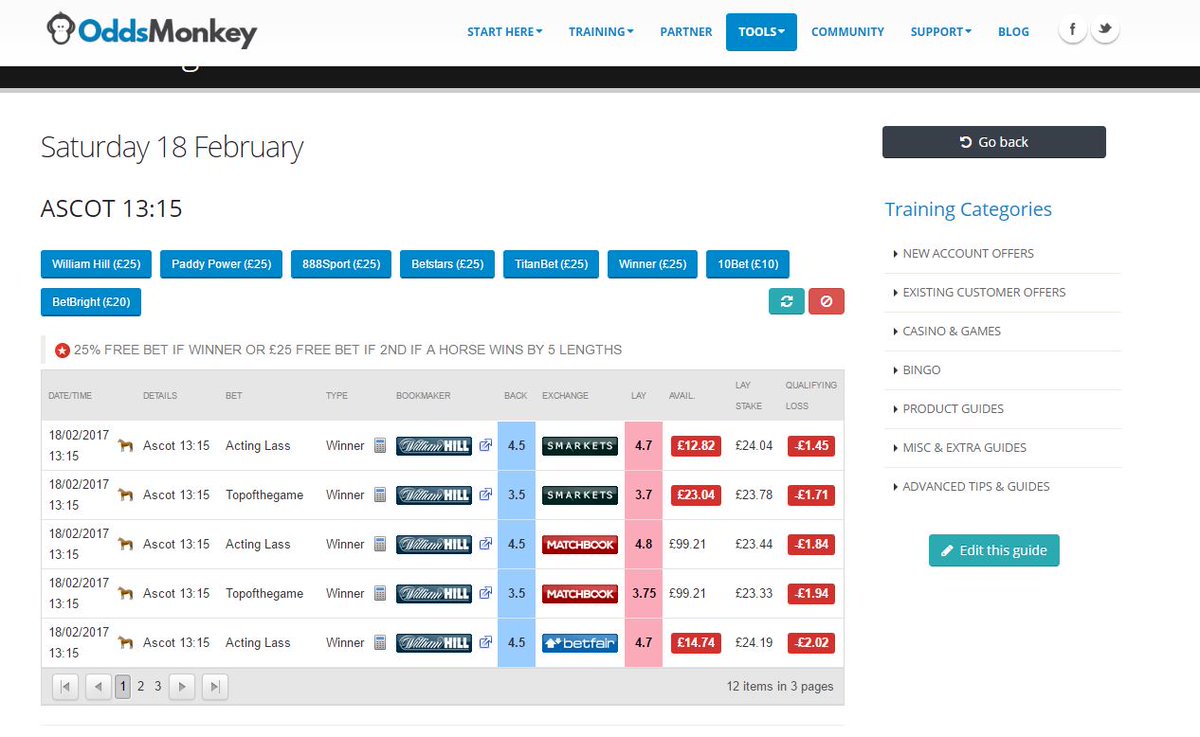Go to previous page of results

98,686
